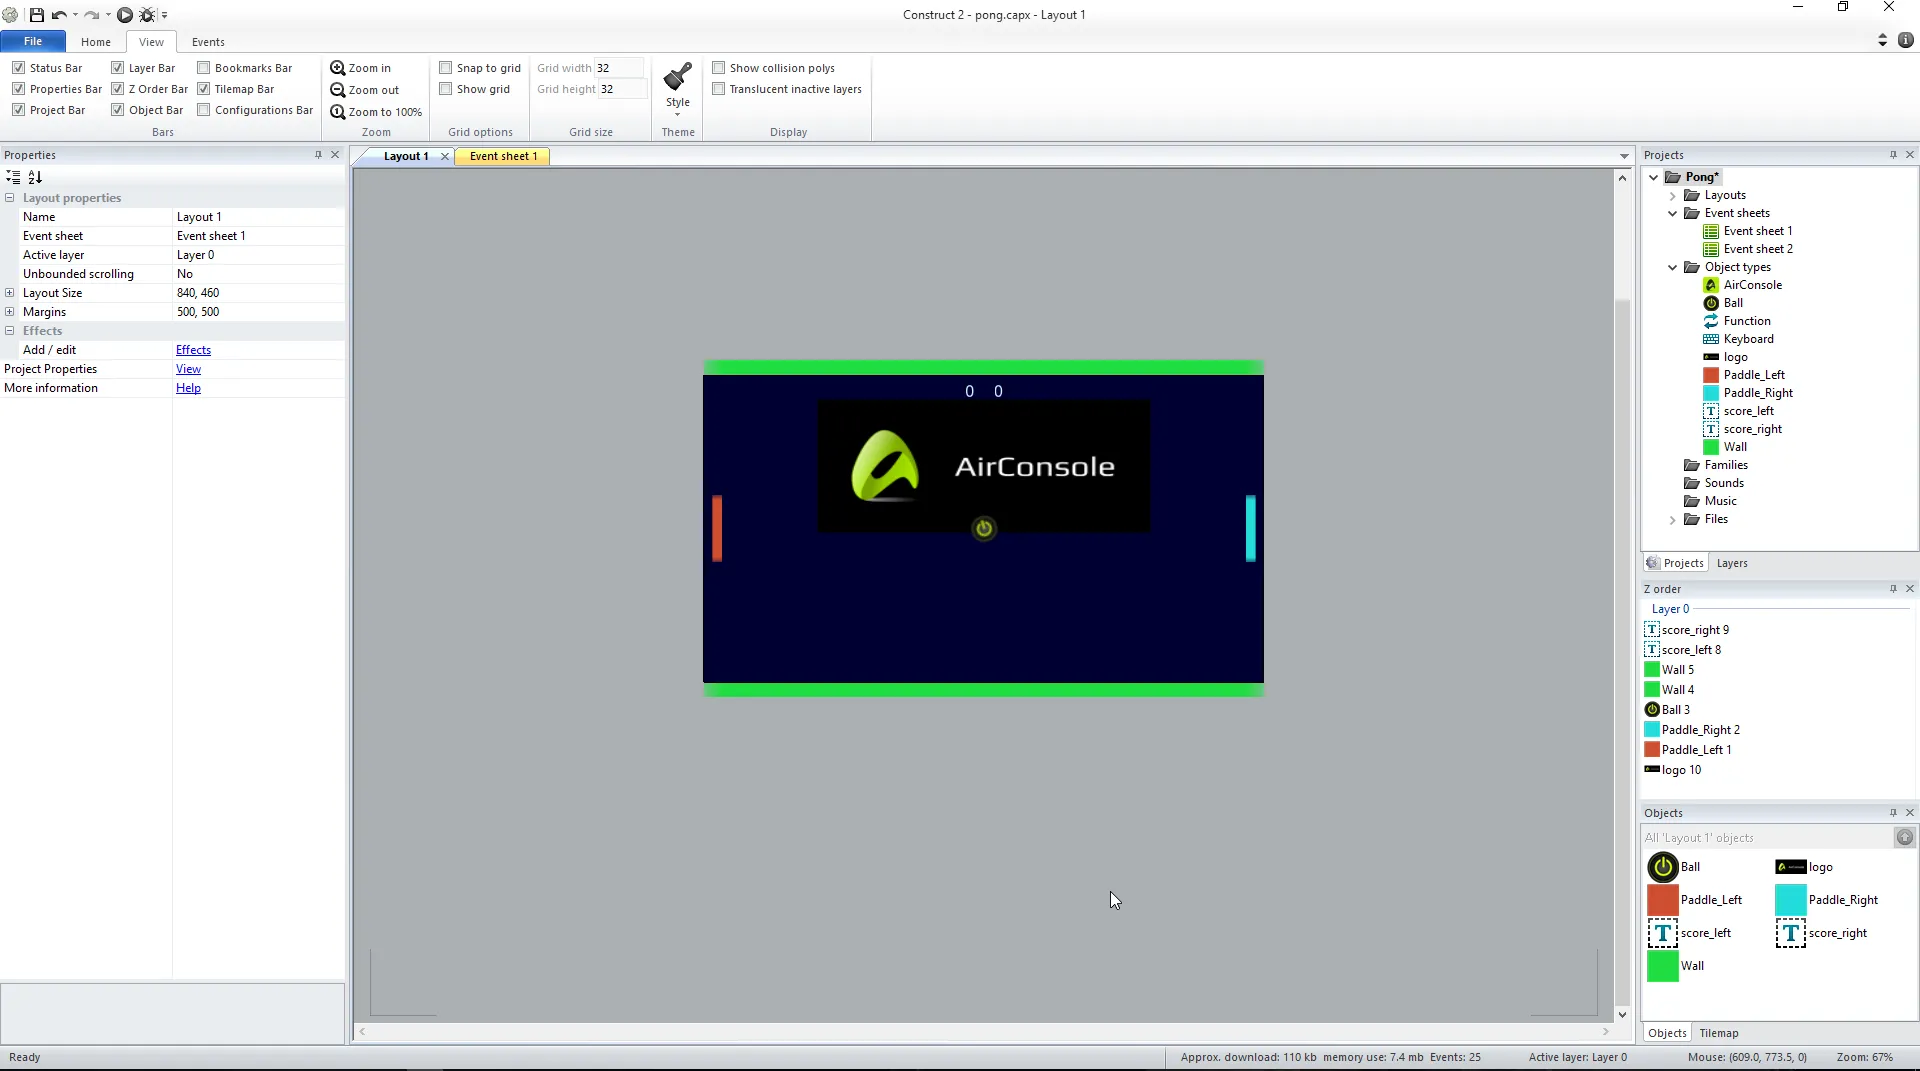Collapse the Pong project node

point(1654,177)
